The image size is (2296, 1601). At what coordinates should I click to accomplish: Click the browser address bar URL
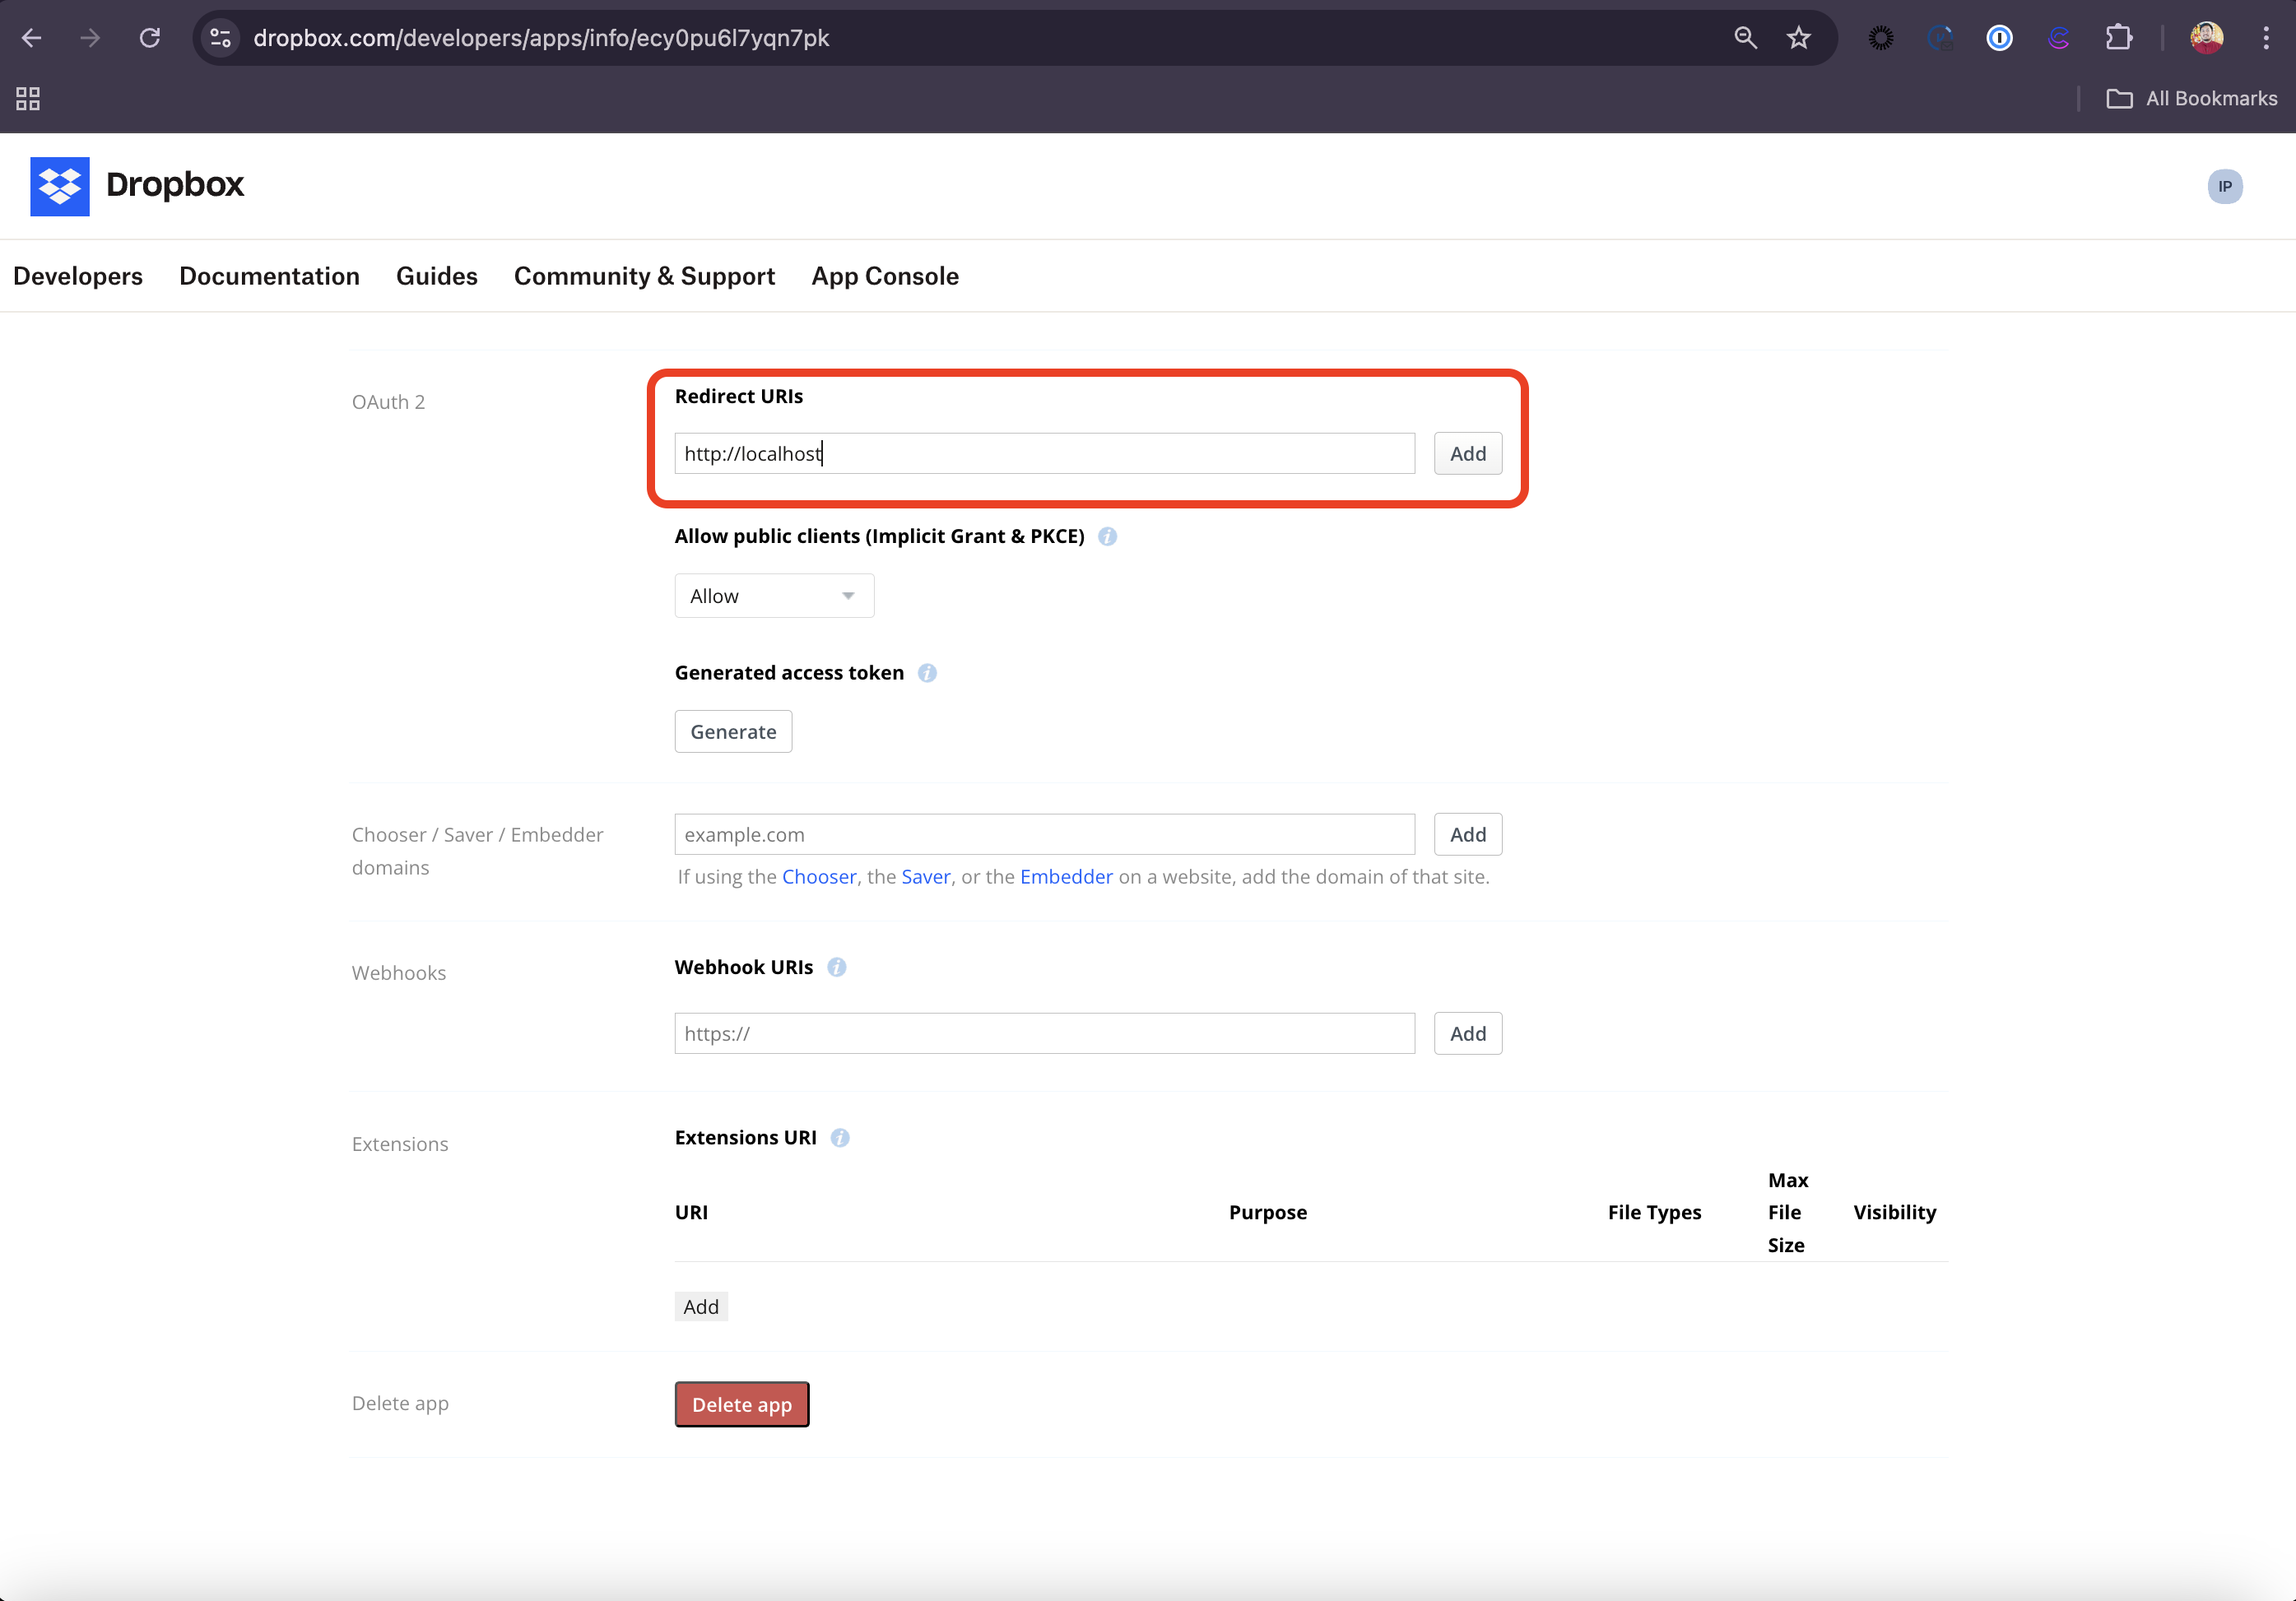click(541, 38)
